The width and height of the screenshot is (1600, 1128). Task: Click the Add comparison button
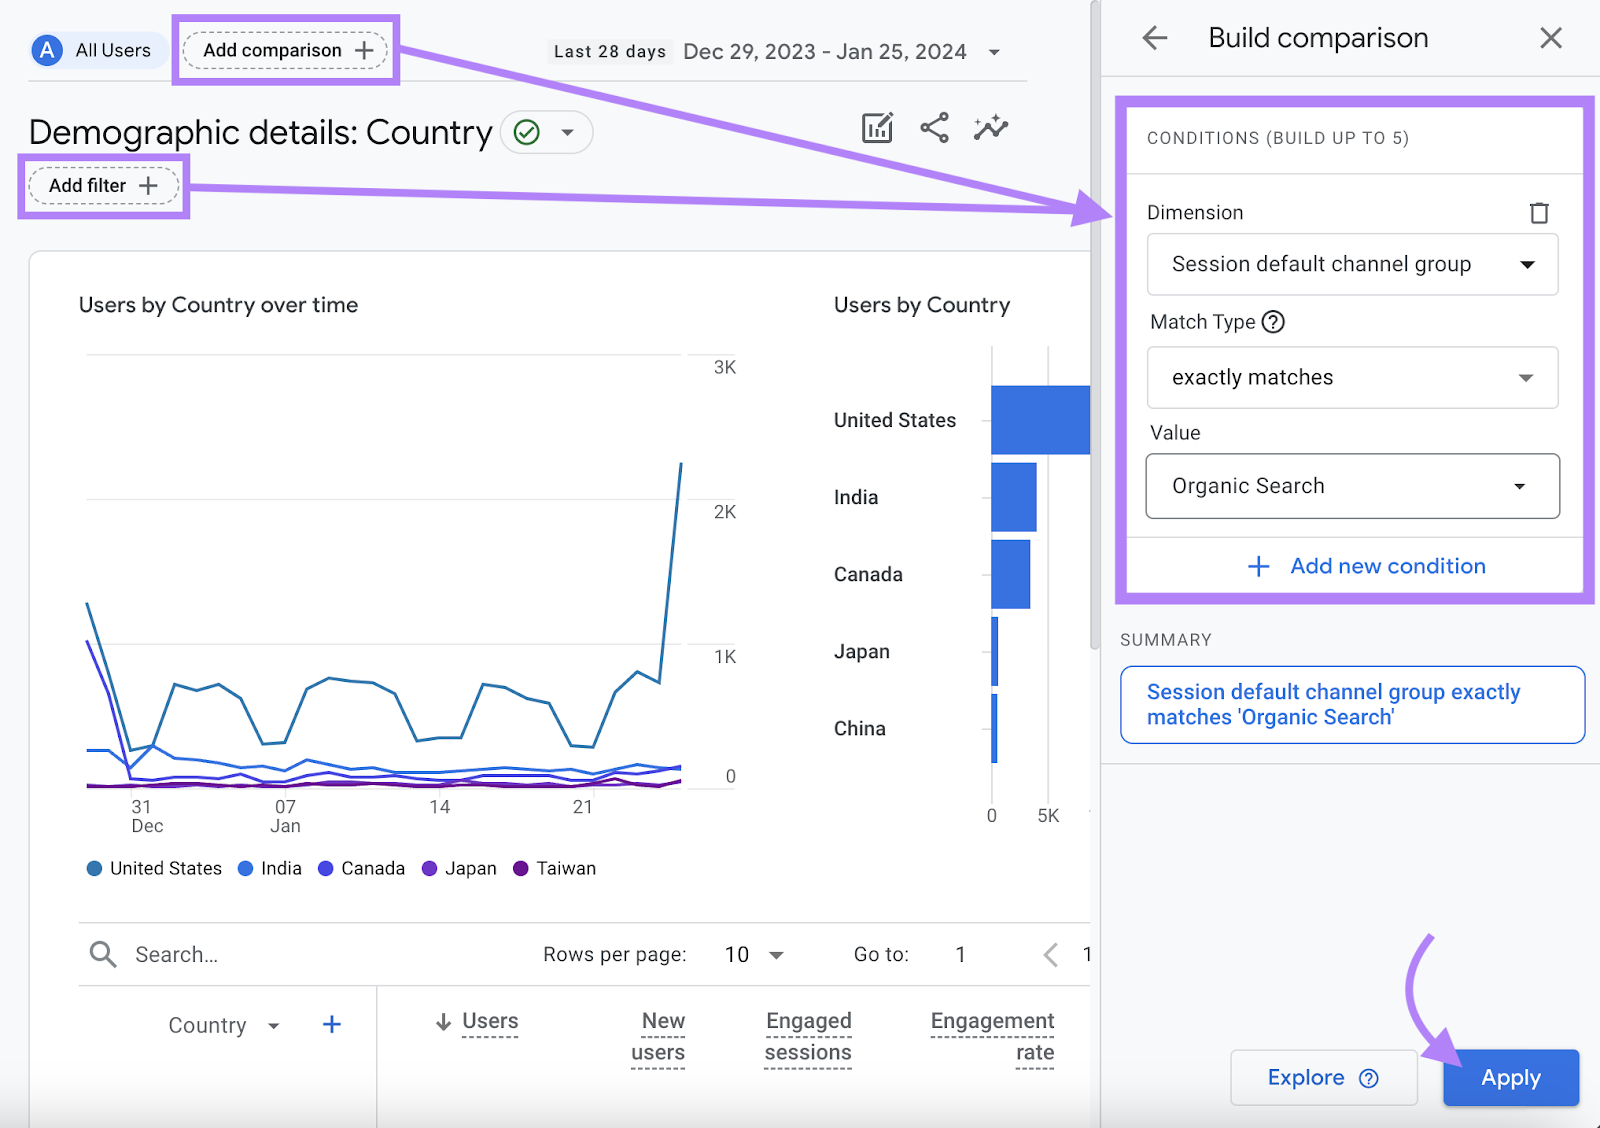[x=285, y=50]
